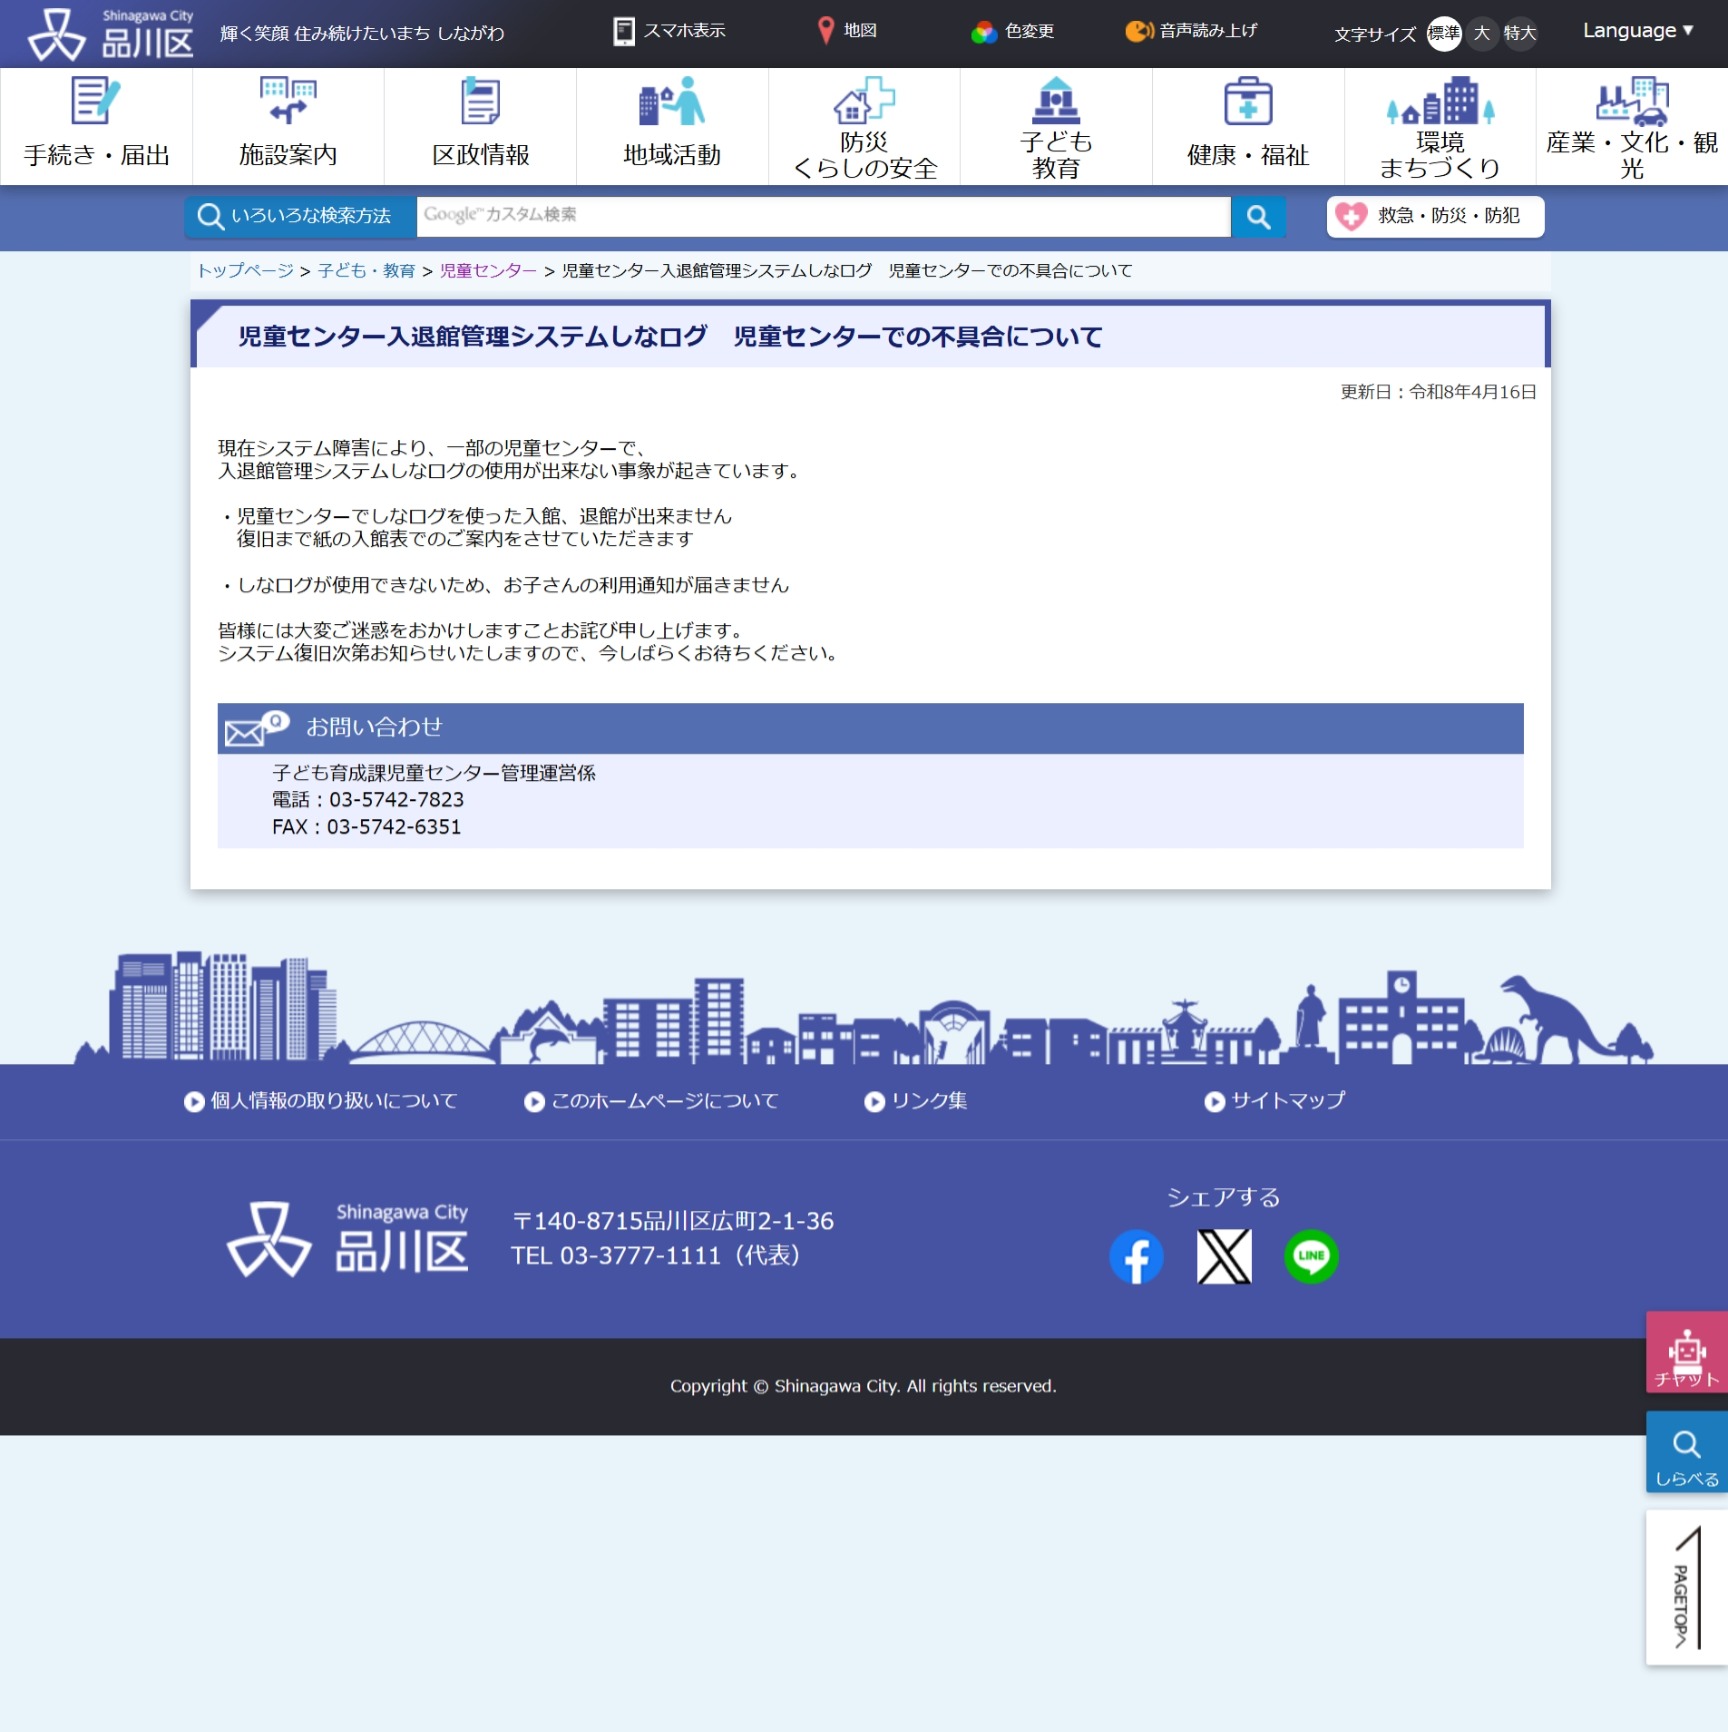Click the Shinagawa City header logo

click(x=111, y=34)
